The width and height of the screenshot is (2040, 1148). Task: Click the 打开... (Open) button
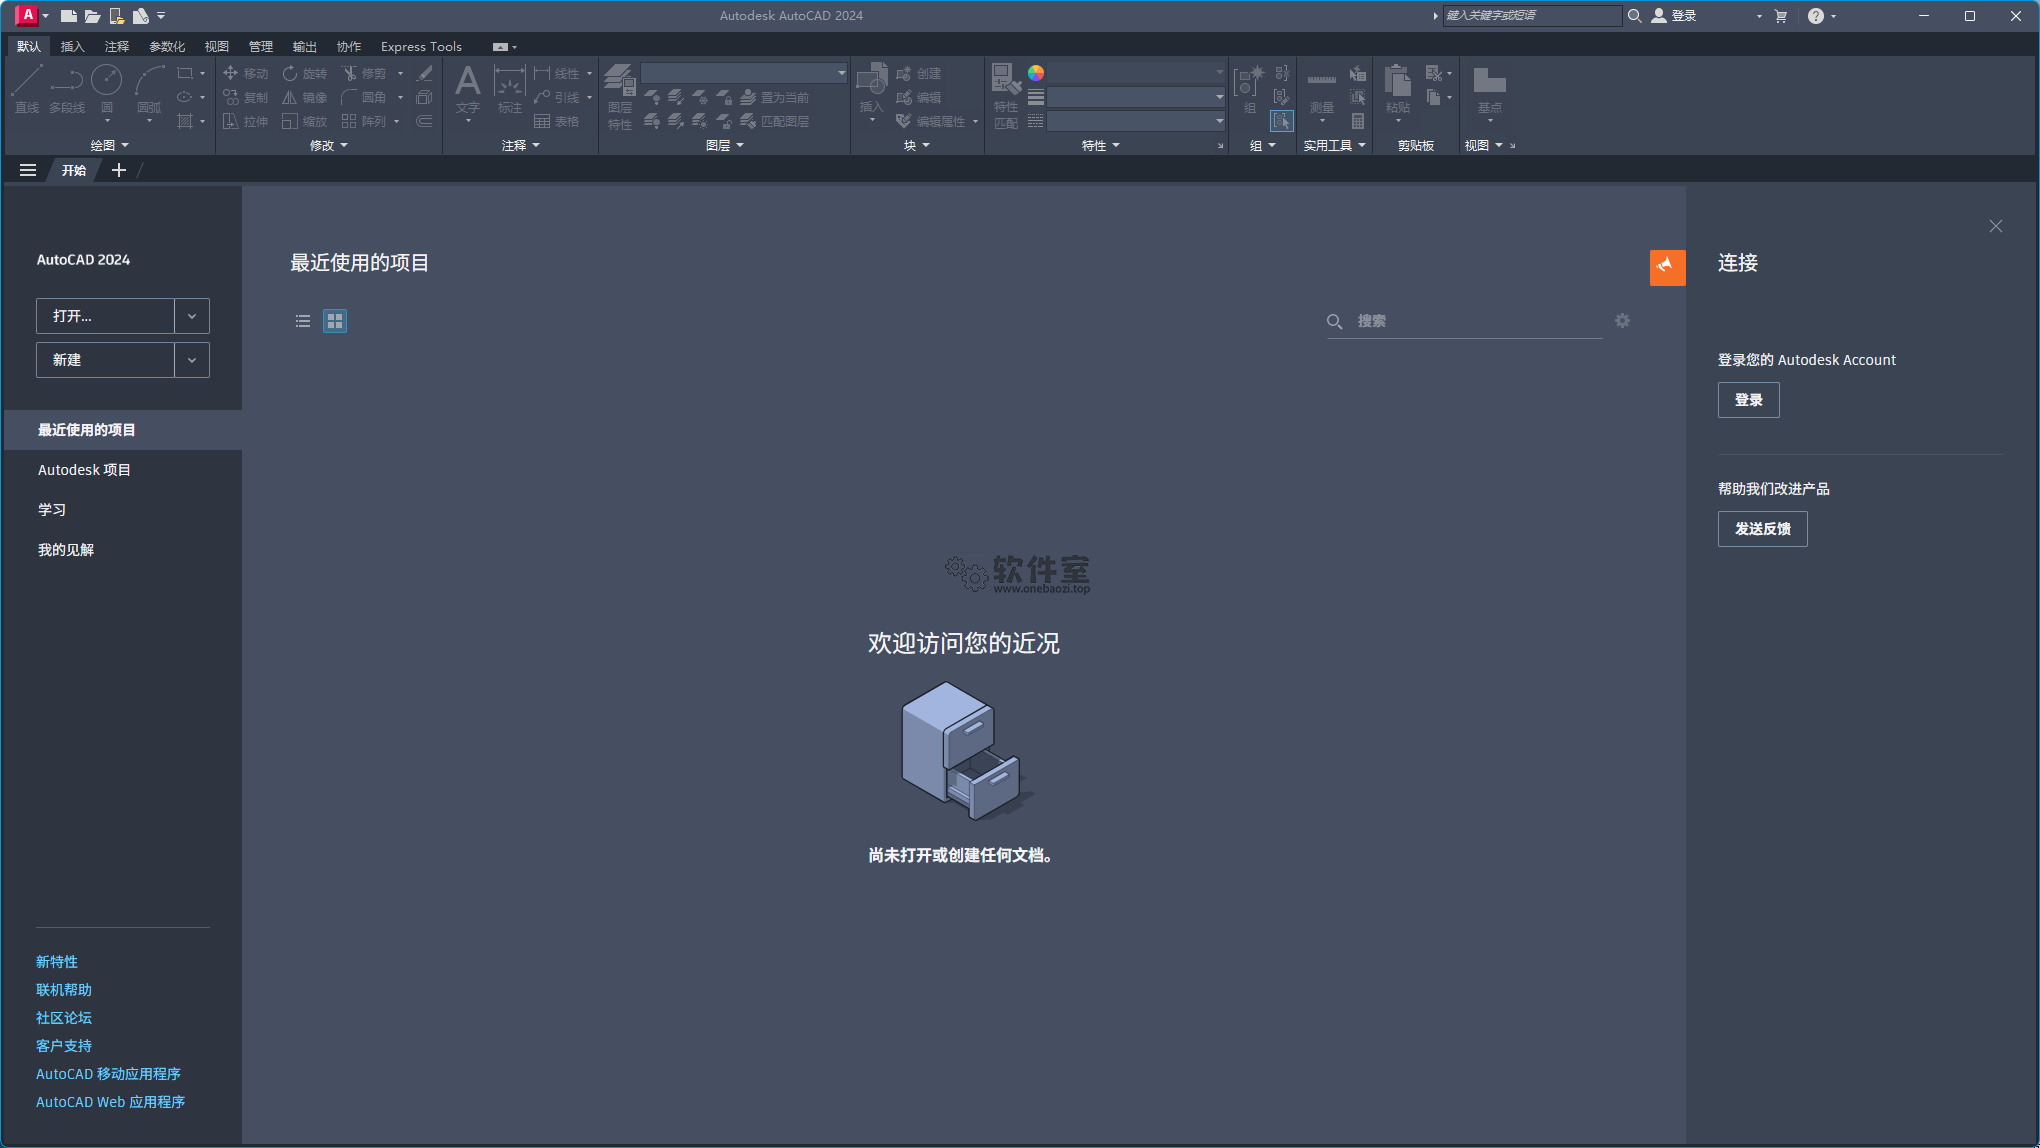click(105, 316)
